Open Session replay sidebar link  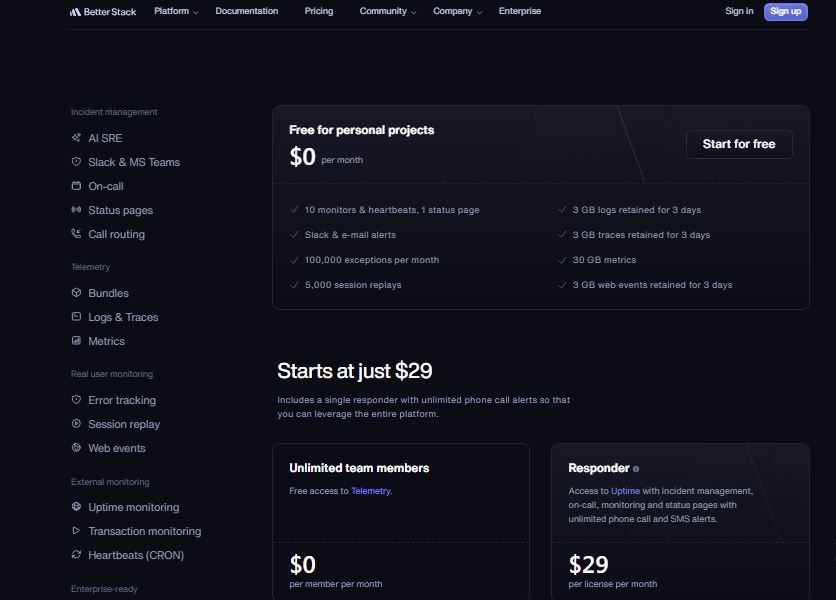coord(124,424)
